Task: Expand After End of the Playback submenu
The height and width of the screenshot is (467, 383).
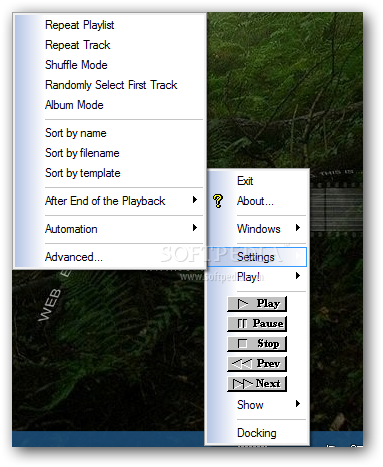Action: coord(109,201)
